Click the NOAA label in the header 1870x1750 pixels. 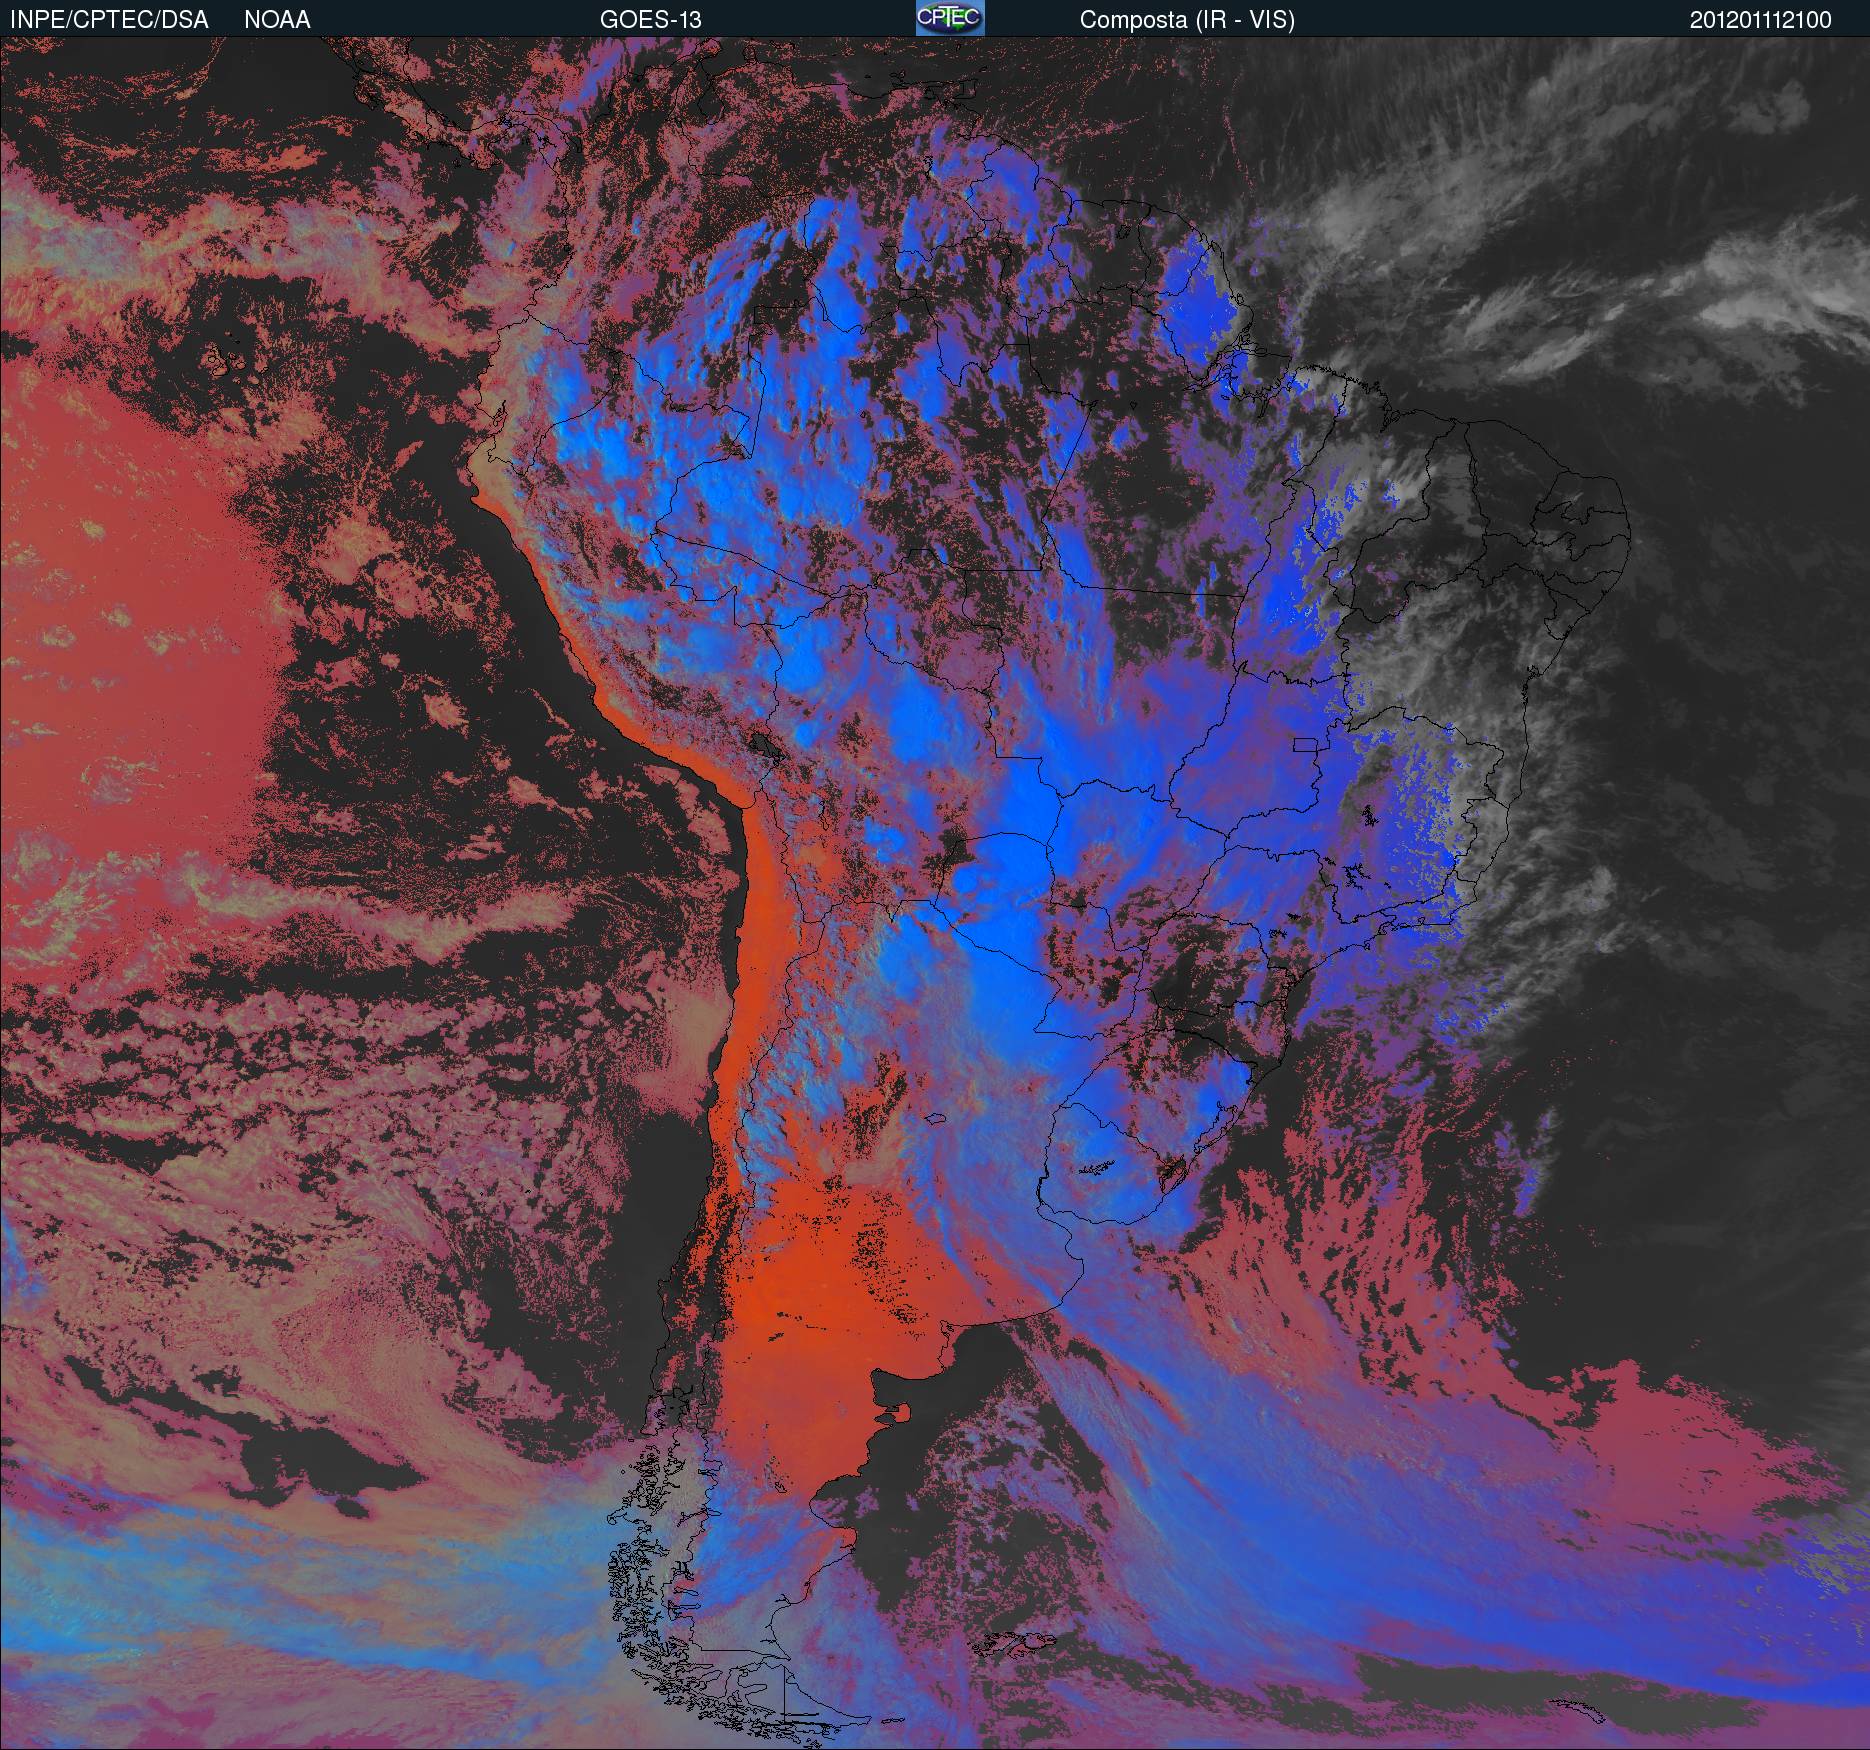point(277,20)
